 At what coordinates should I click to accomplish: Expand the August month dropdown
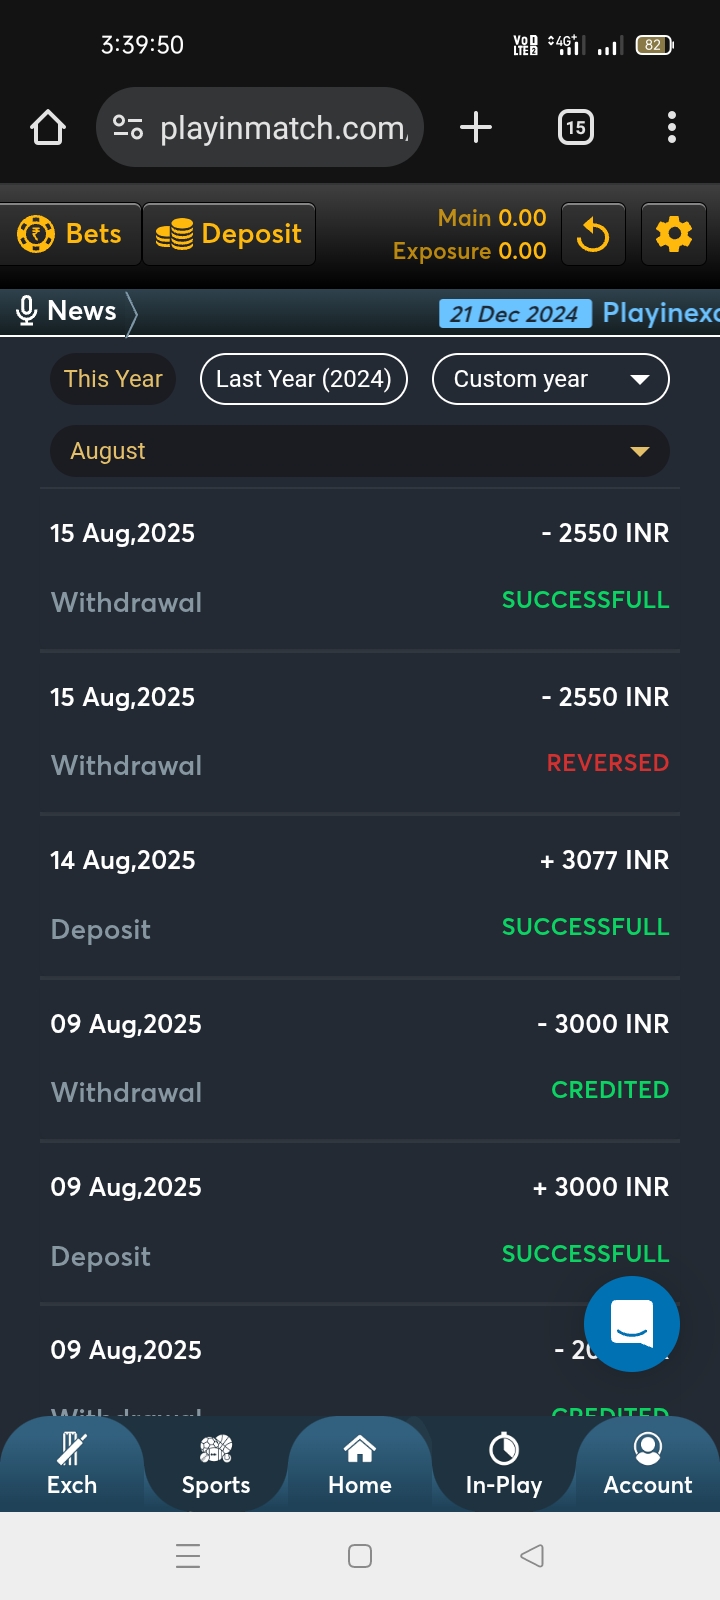click(359, 451)
